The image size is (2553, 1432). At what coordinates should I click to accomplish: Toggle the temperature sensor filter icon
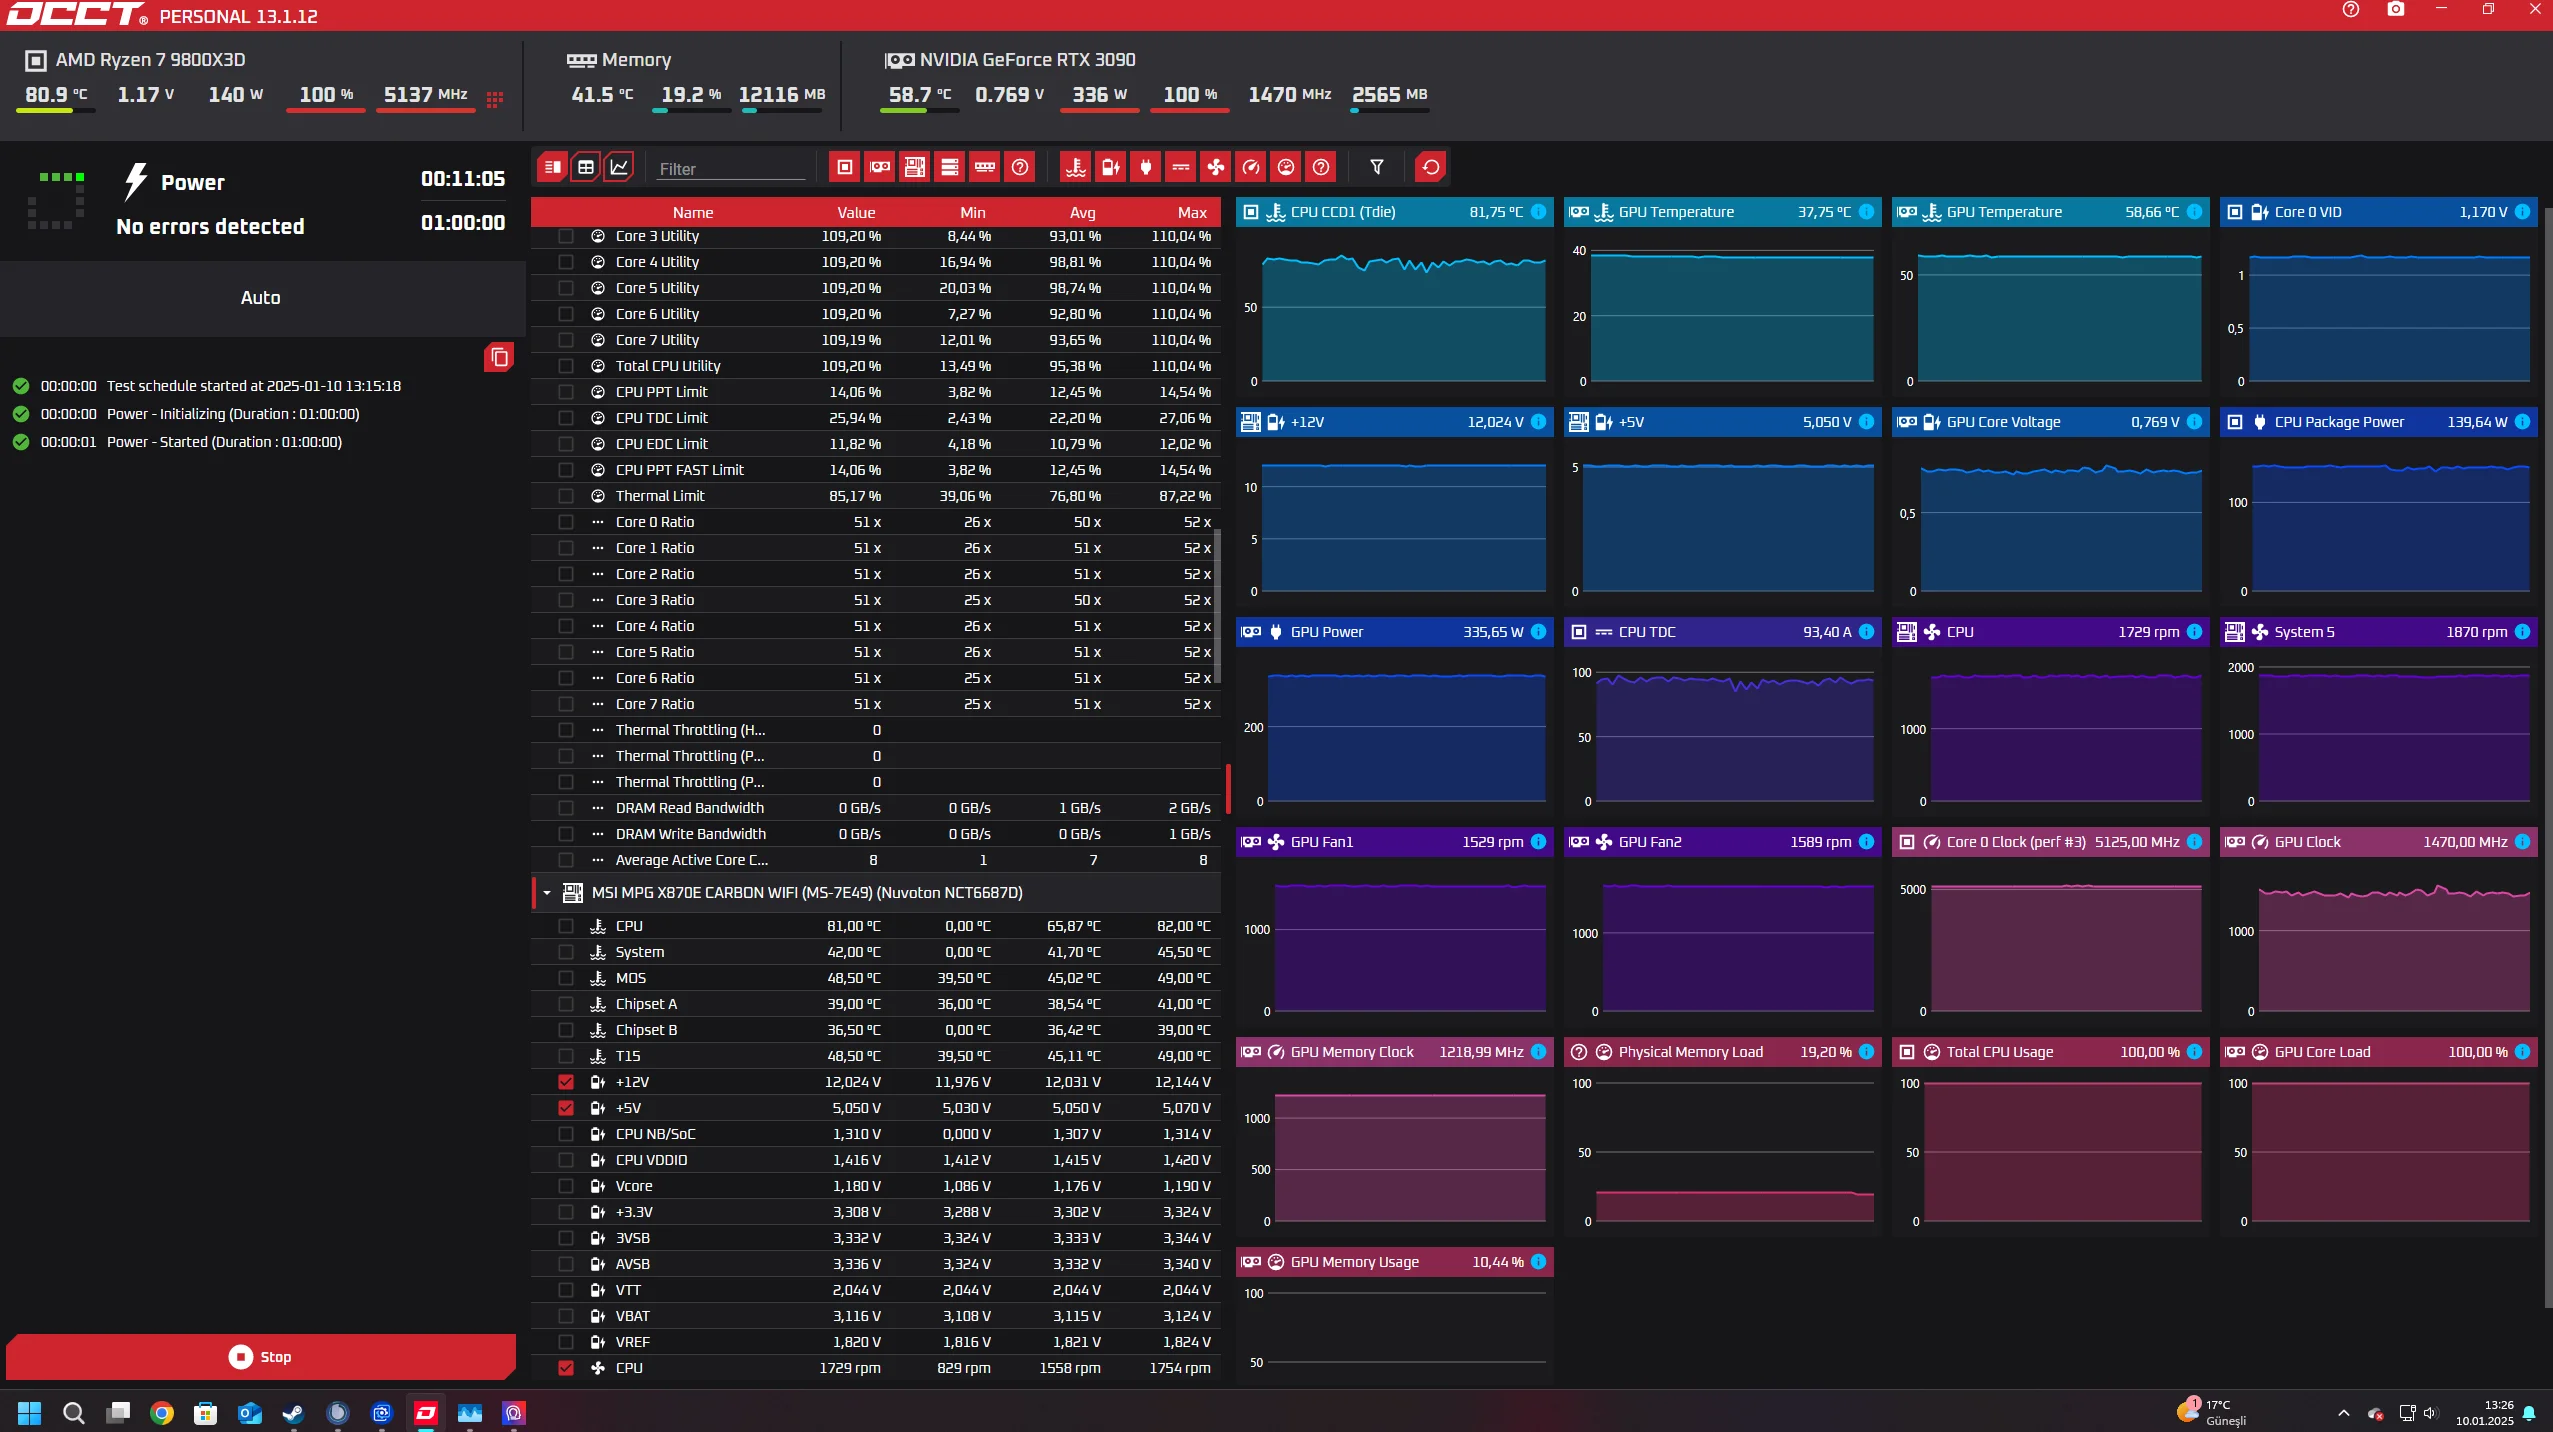(1076, 168)
